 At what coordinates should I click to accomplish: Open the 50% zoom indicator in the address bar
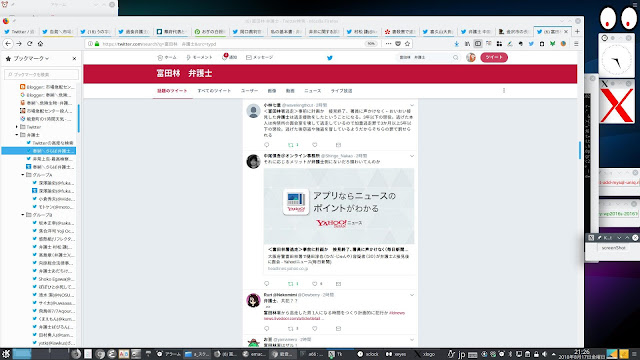coord(371,44)
